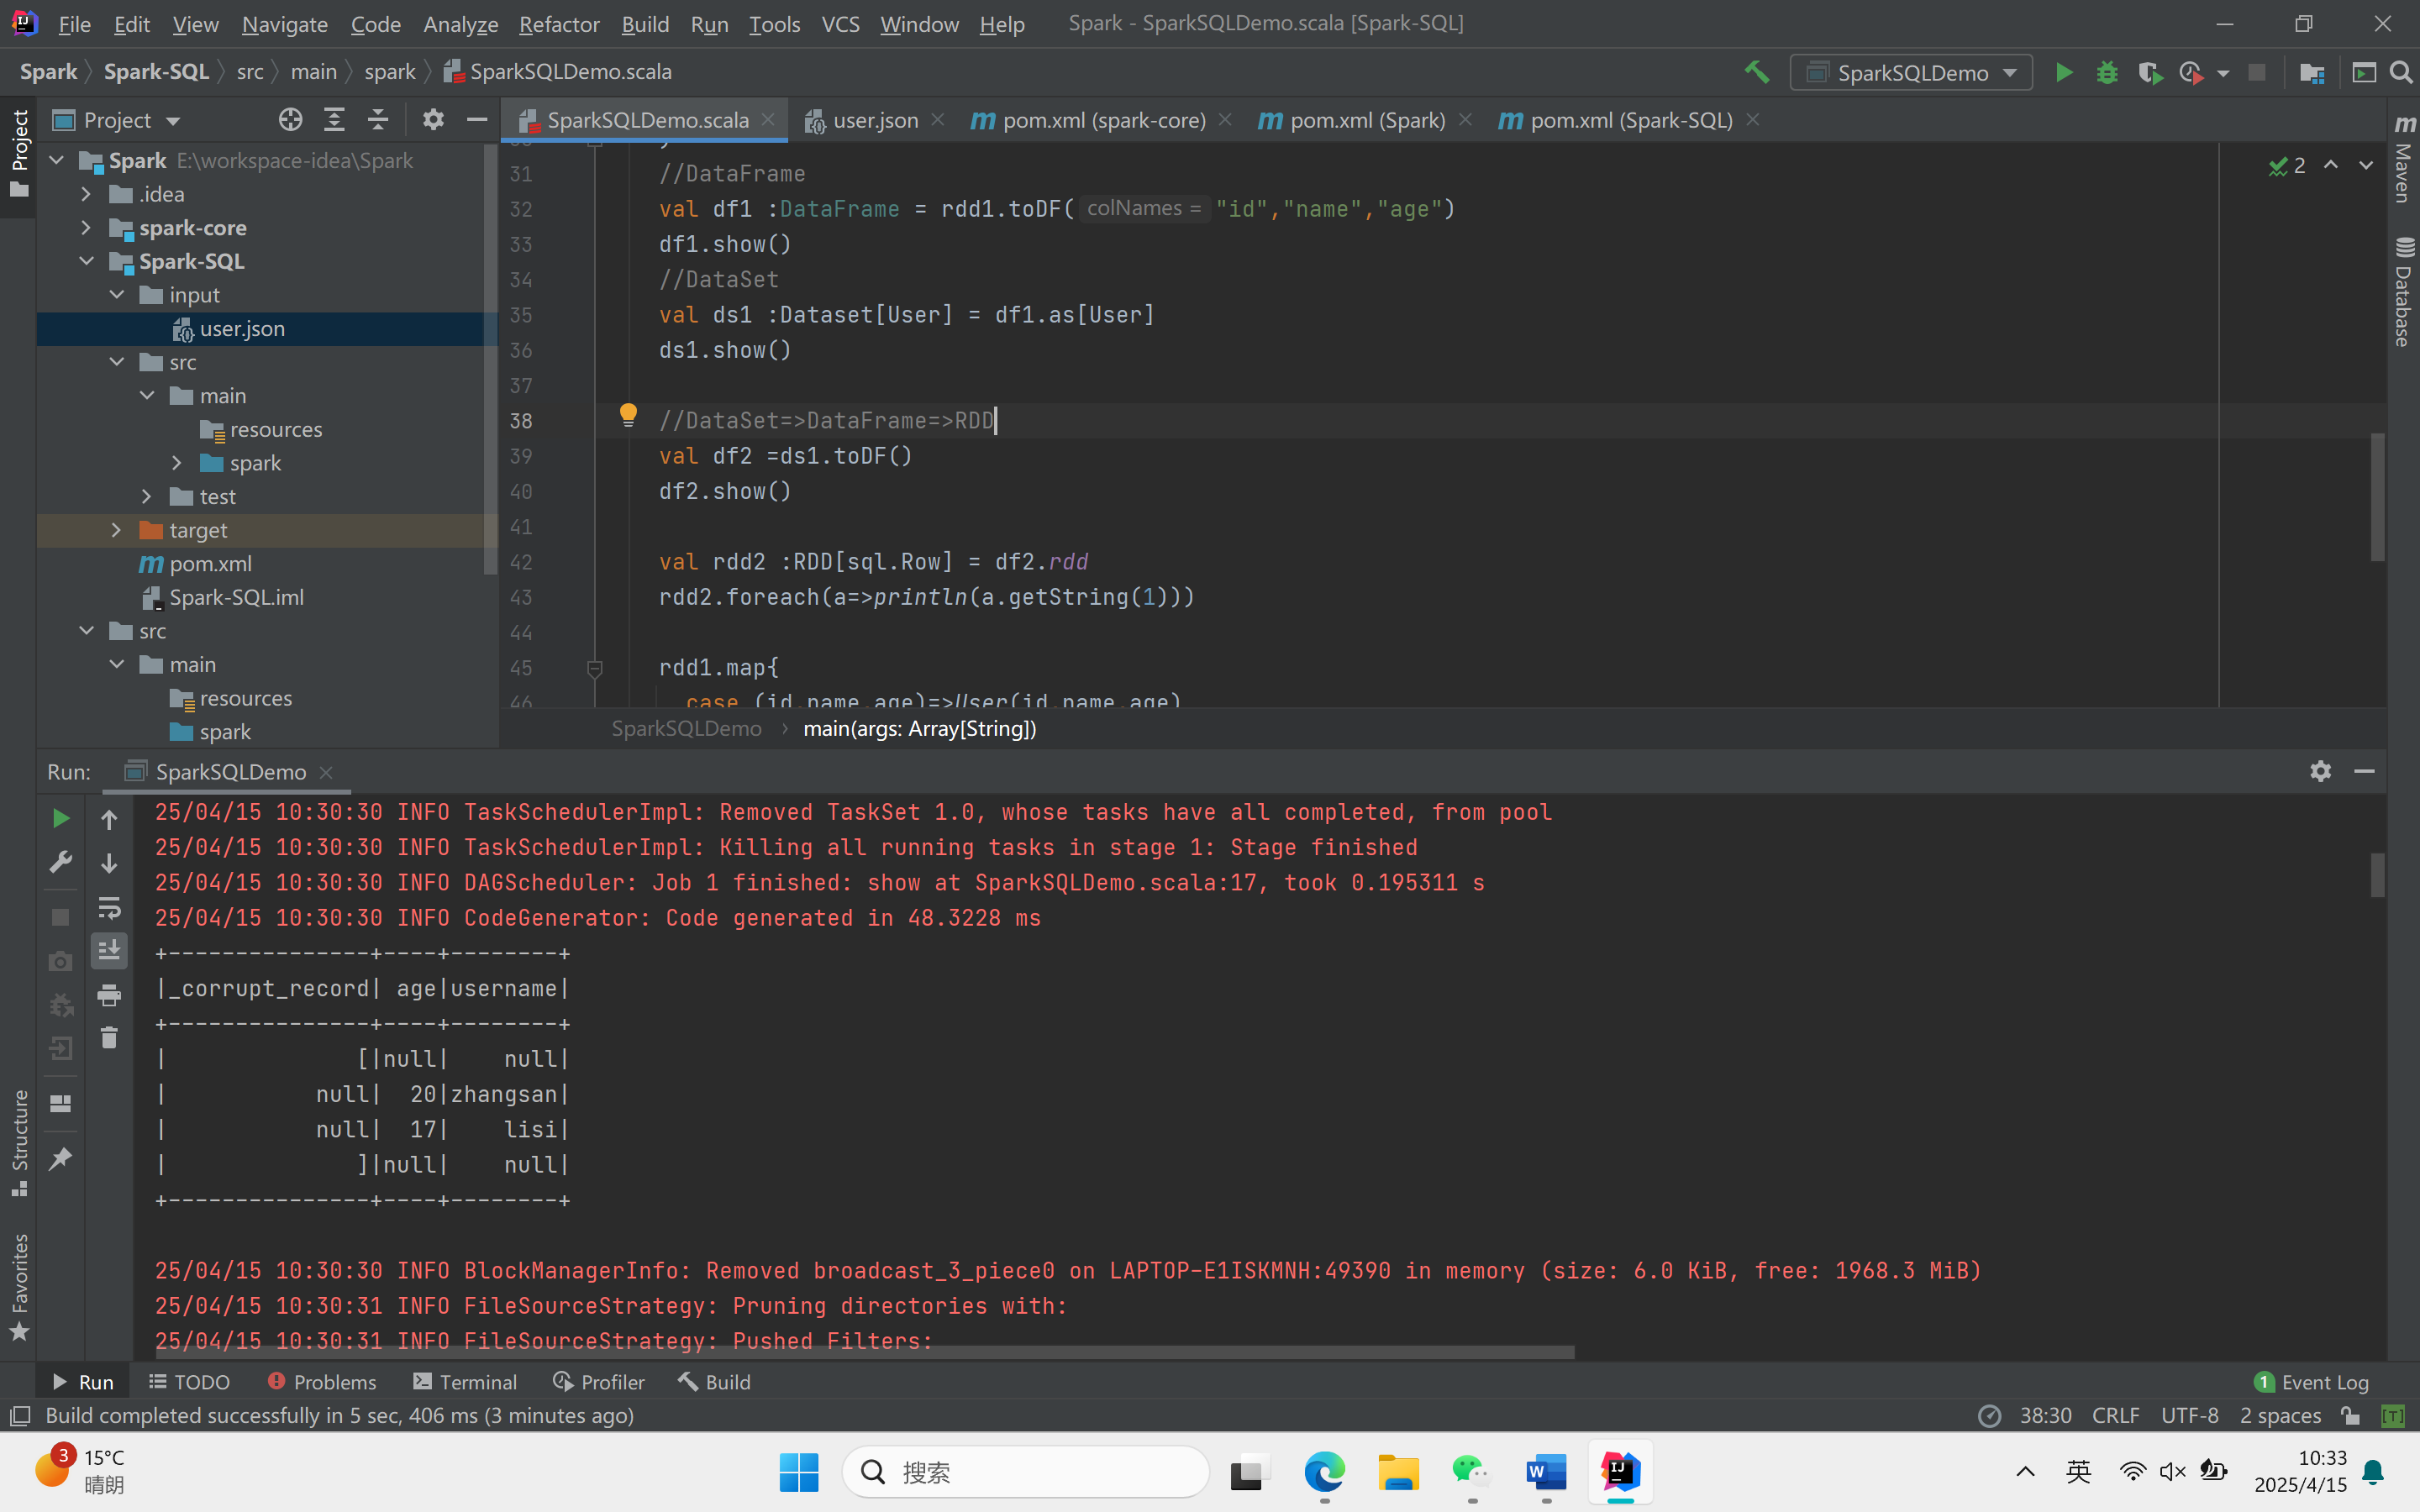Toggle the read-only lock in the status bar
The image size is (2420, 1512).
[2350, 1416]
